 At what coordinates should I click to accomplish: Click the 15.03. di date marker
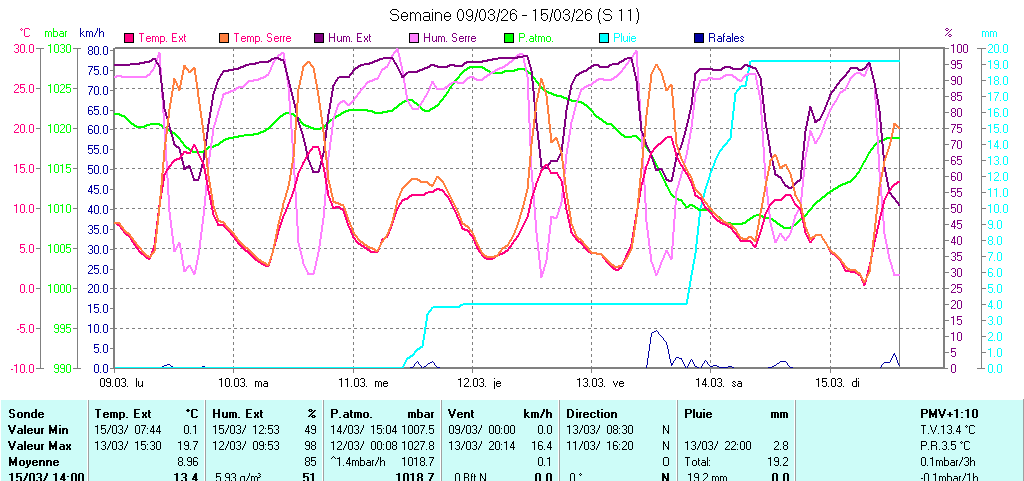tap(836, 382)
